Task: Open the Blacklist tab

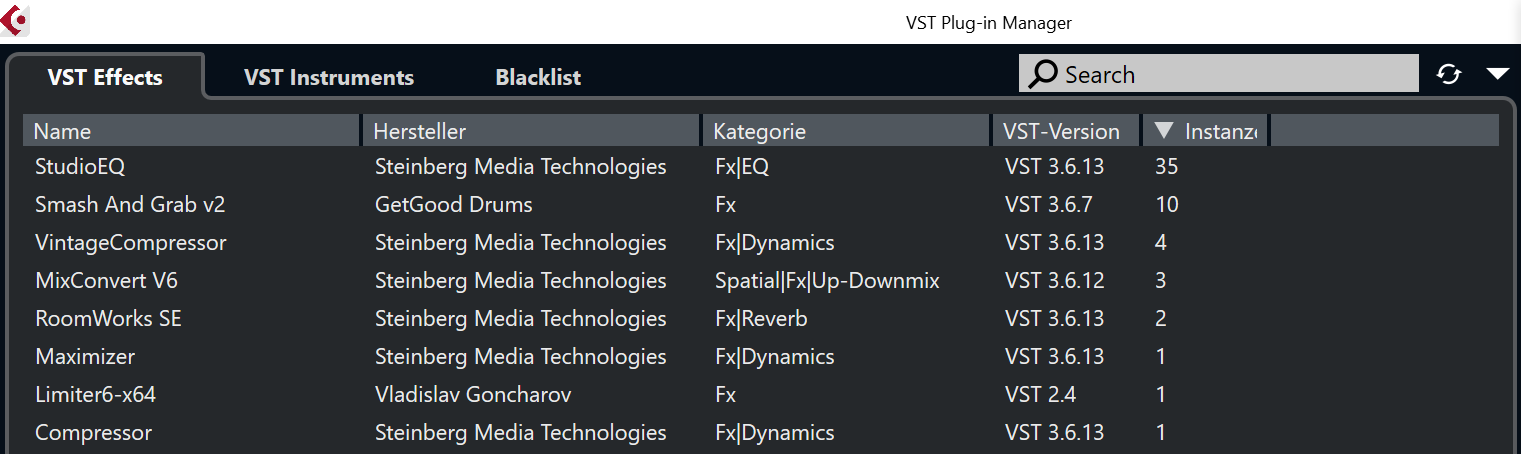Action: tap(538, 77)
